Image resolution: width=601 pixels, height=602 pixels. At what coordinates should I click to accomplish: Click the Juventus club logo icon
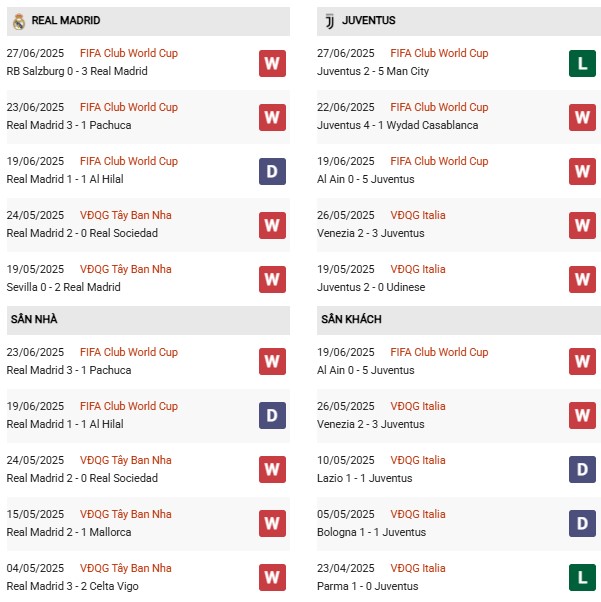point(329,21)
